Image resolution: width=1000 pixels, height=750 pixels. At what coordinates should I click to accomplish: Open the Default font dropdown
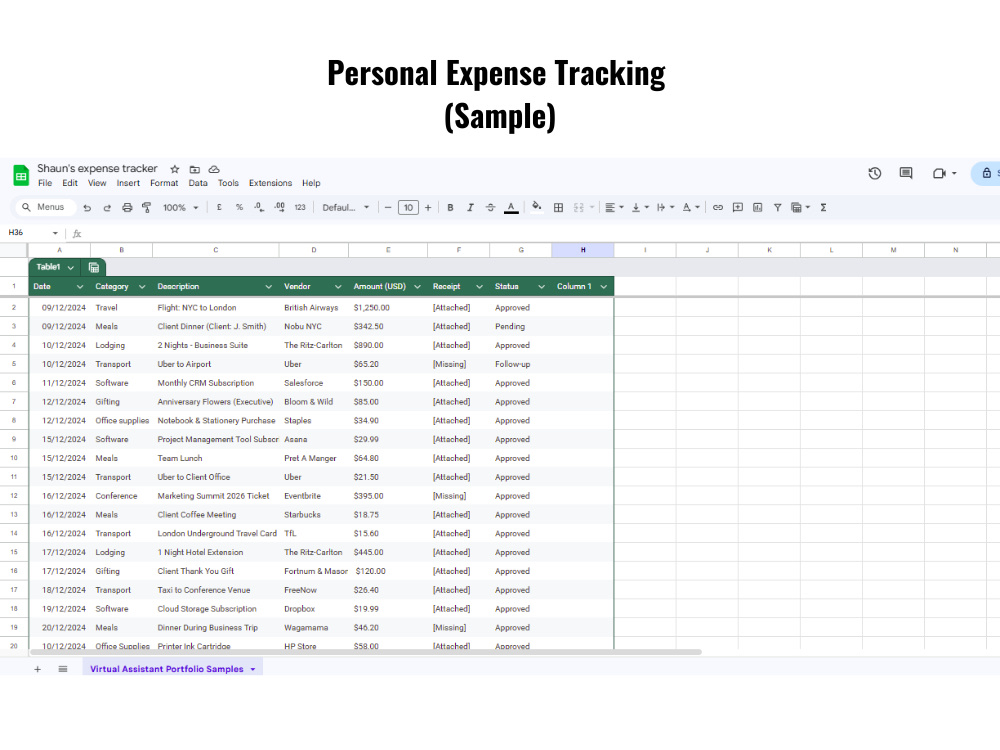click(x=346, y=207)
